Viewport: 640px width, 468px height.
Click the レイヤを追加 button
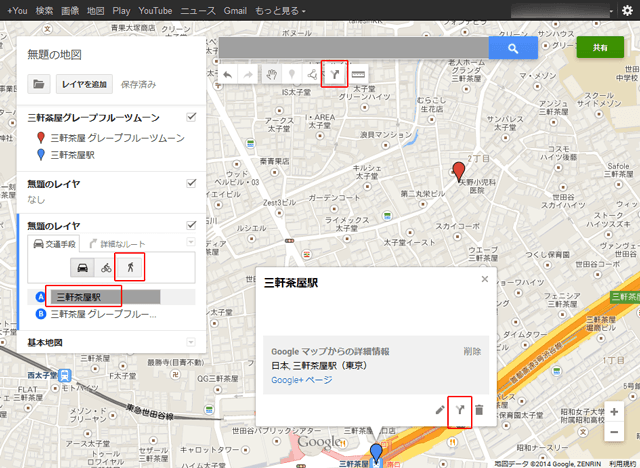tap(84, 84)
